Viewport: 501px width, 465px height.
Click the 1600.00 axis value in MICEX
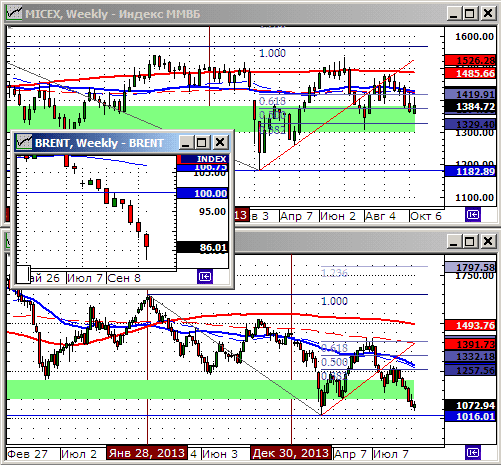pos(474,36)
